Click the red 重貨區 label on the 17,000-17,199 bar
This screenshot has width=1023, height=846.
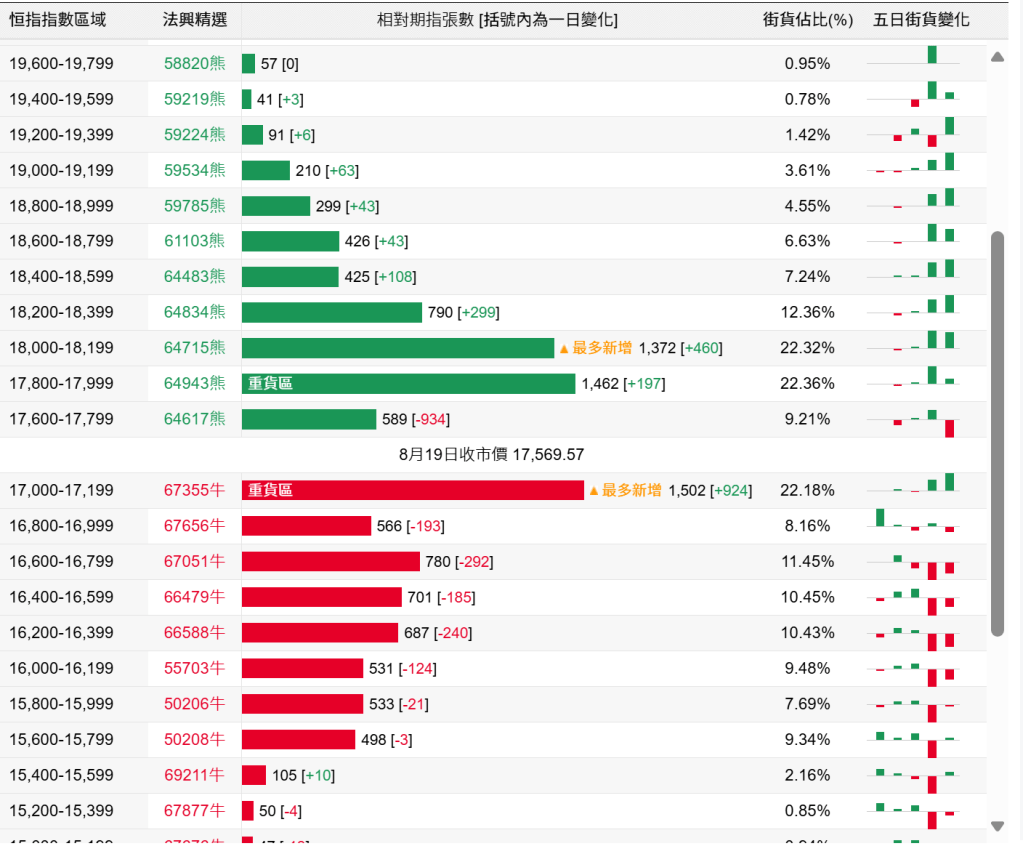[271, 490]
